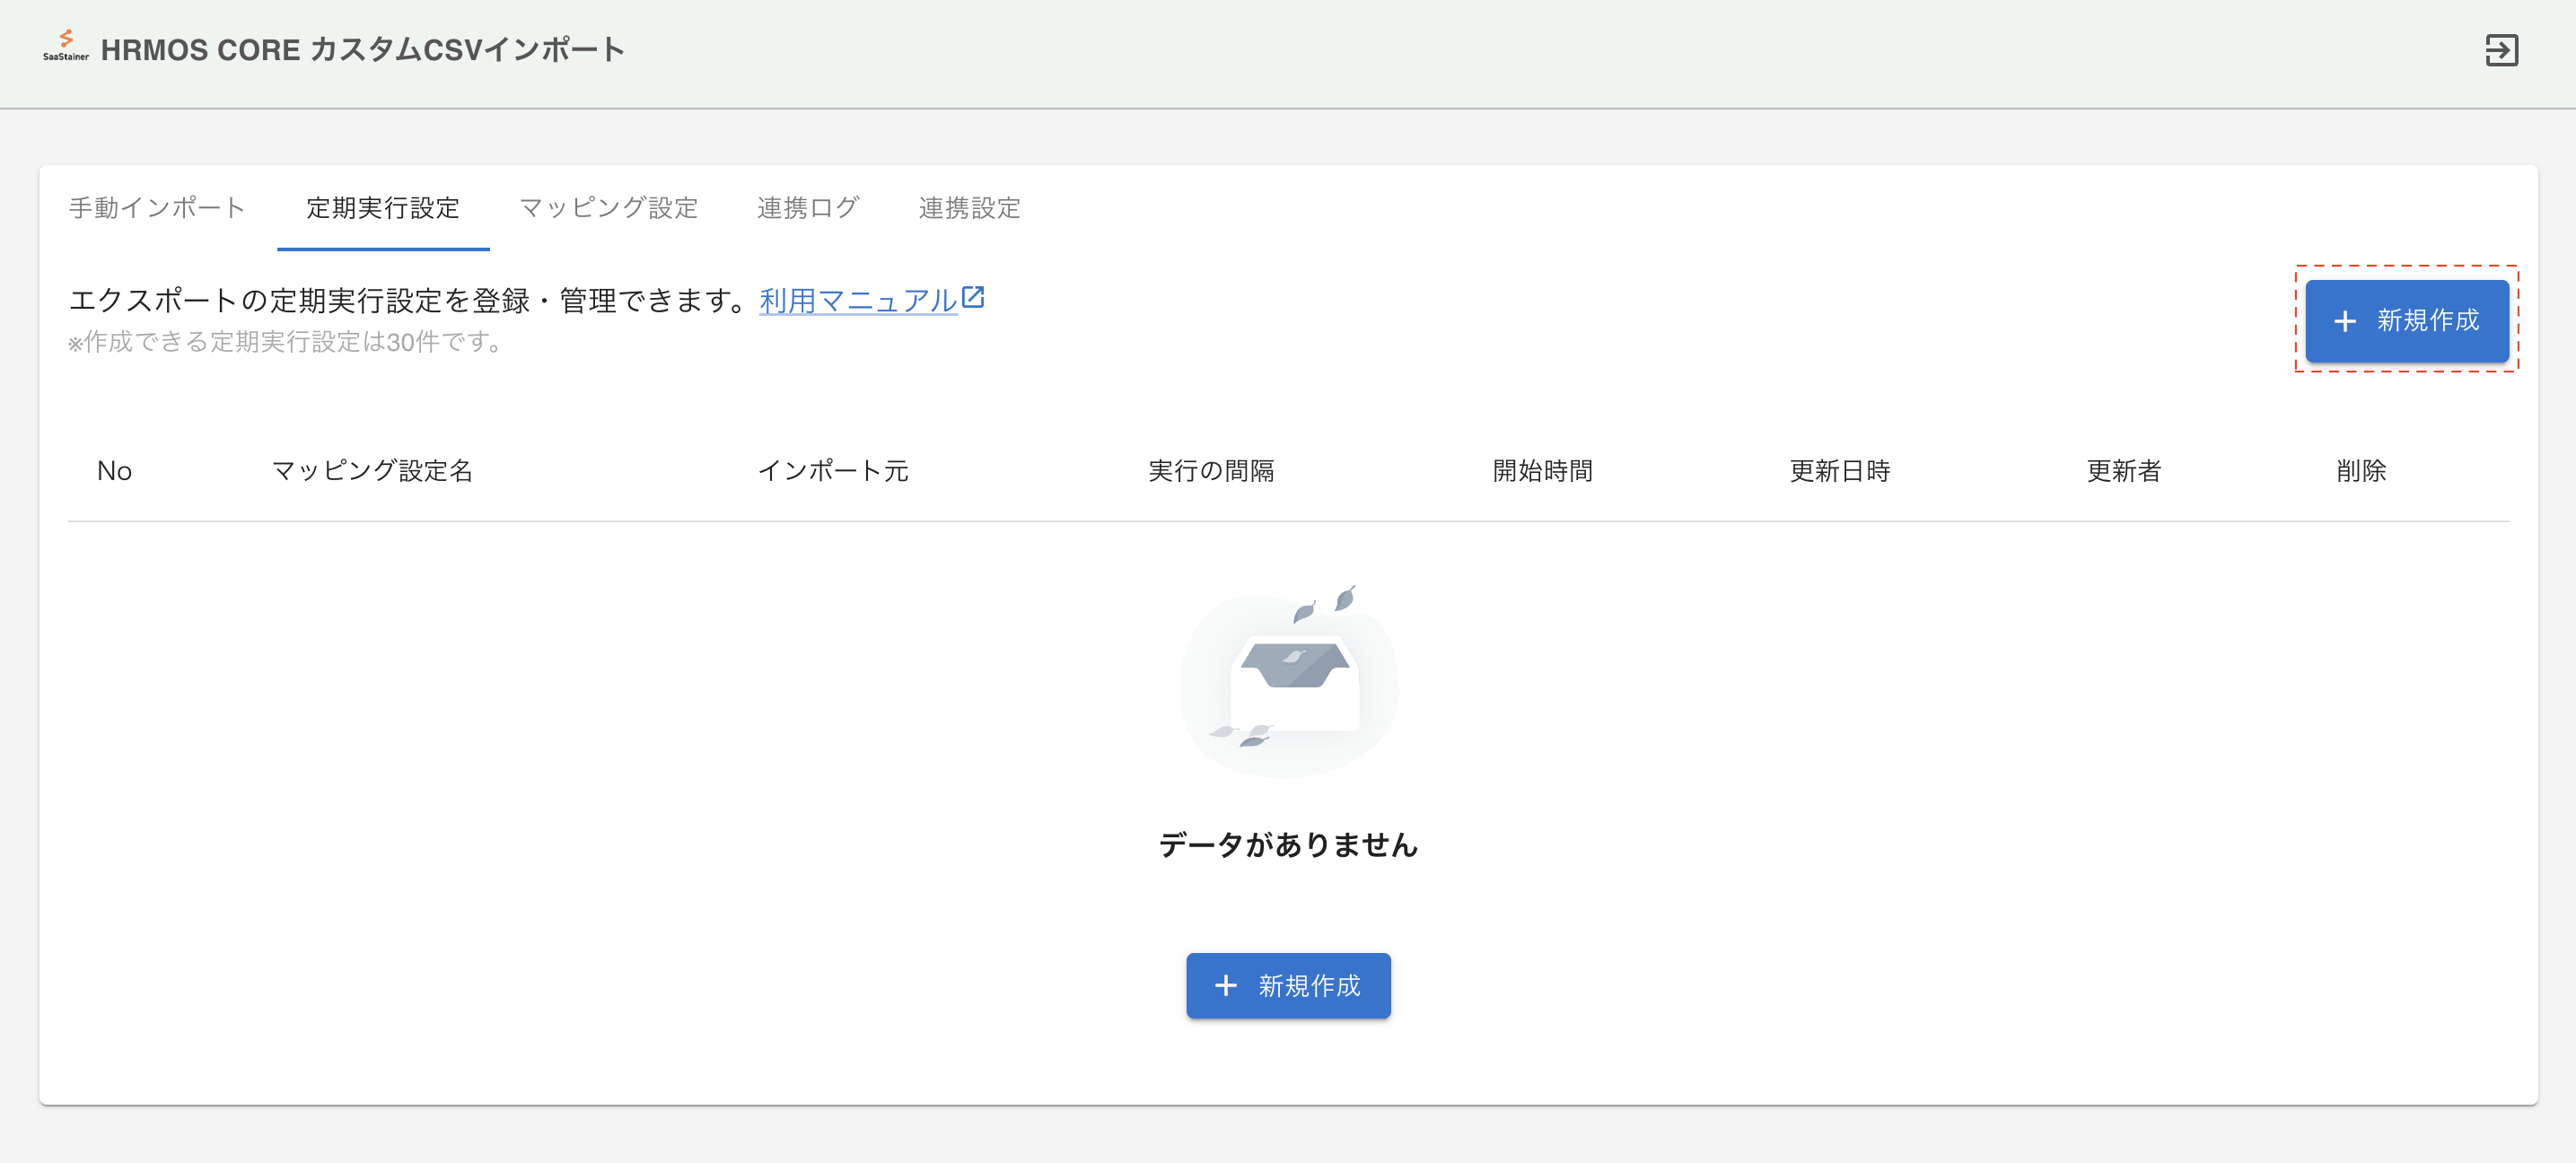The width and height of the screenshot is (2576, 1163).
Task: Click the 新規作成 button below データがありません
Action: (x=1288, y=985)
